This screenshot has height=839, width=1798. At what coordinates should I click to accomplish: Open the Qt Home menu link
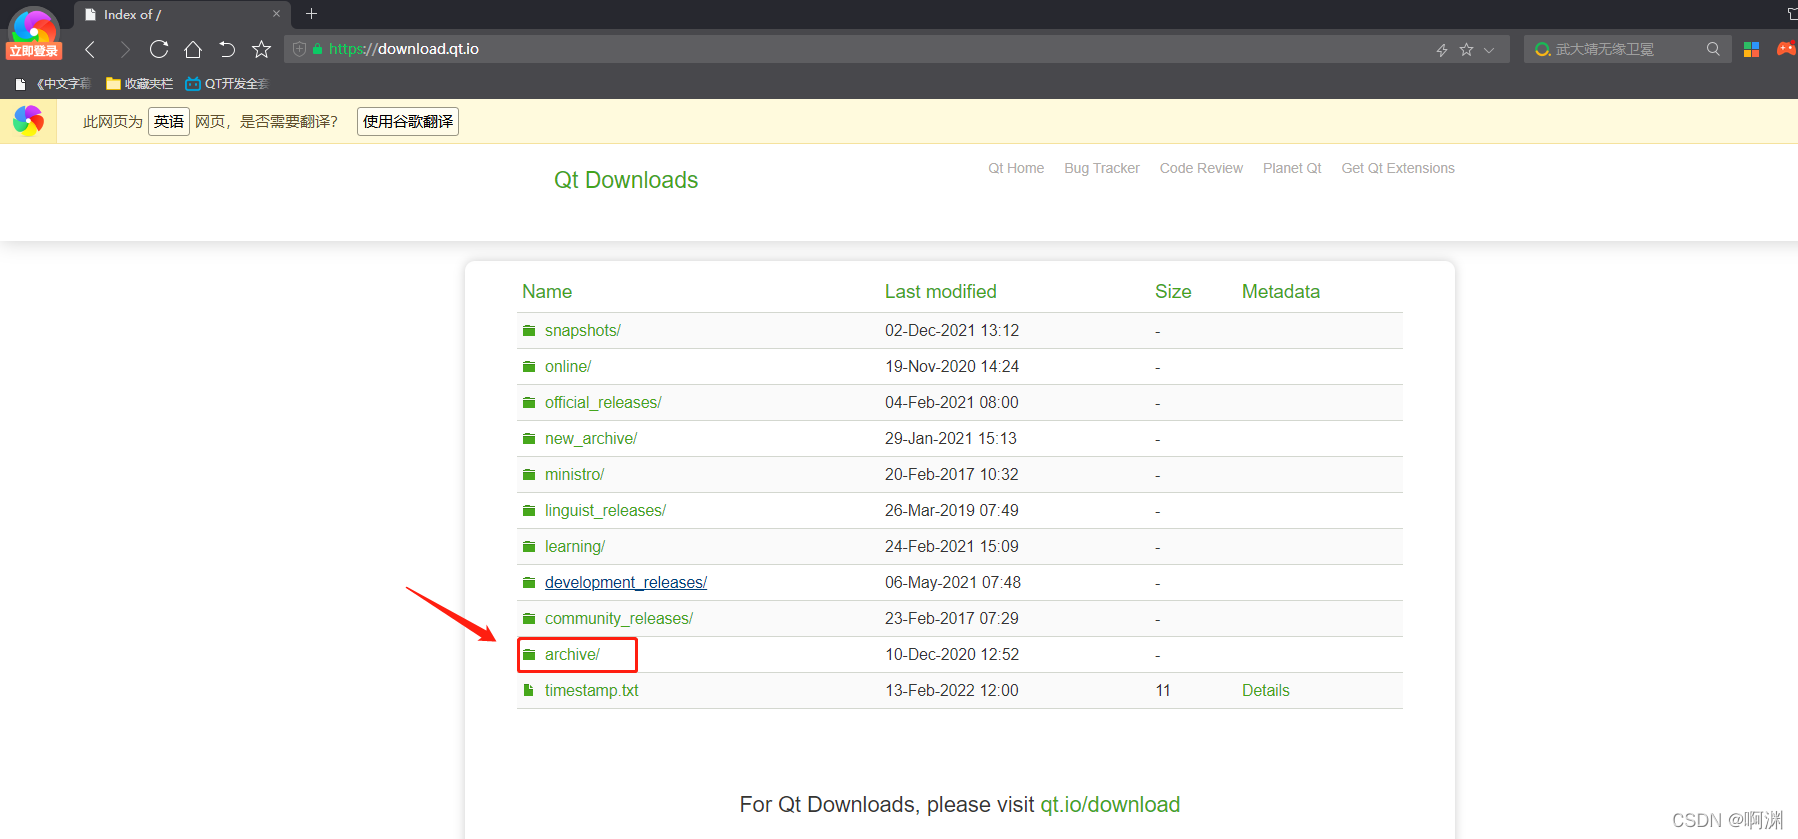[1016, 168]
